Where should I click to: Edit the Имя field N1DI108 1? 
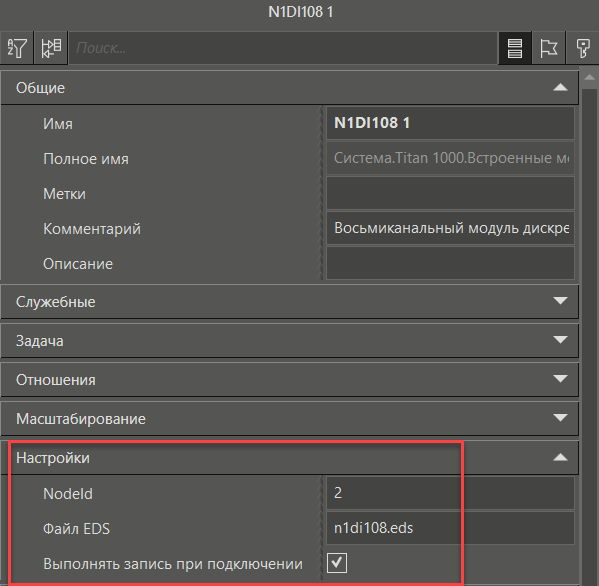(x=450, y=123)
